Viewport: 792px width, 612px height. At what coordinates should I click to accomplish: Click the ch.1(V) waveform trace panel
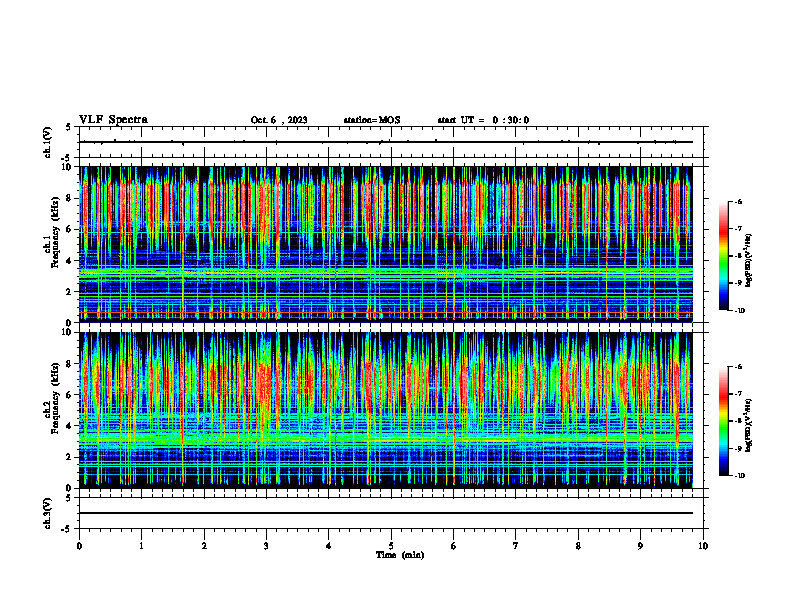click(x=391, y=142)
